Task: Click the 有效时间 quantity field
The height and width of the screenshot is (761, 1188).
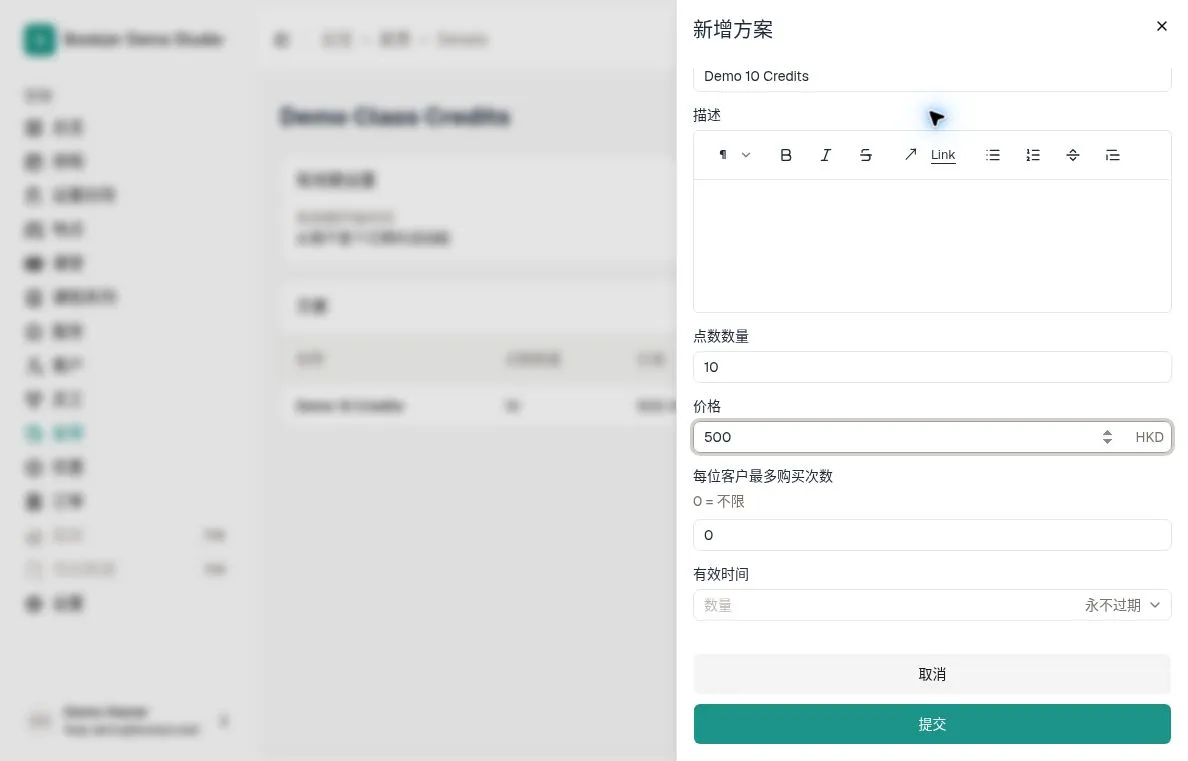Action: [x=883, y=605]
